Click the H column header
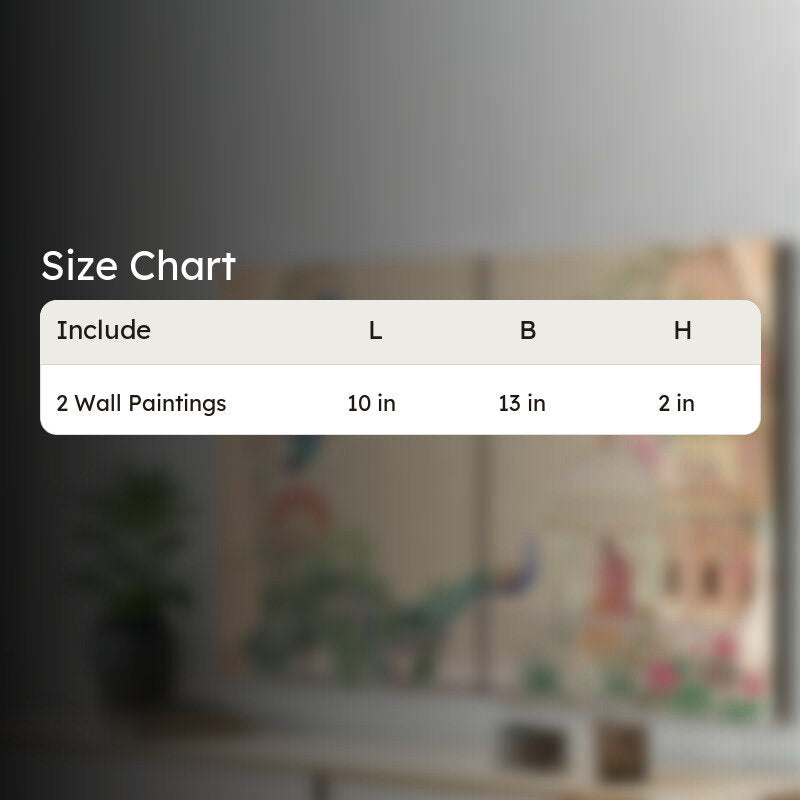800x800 pixels. coord(683,331)
